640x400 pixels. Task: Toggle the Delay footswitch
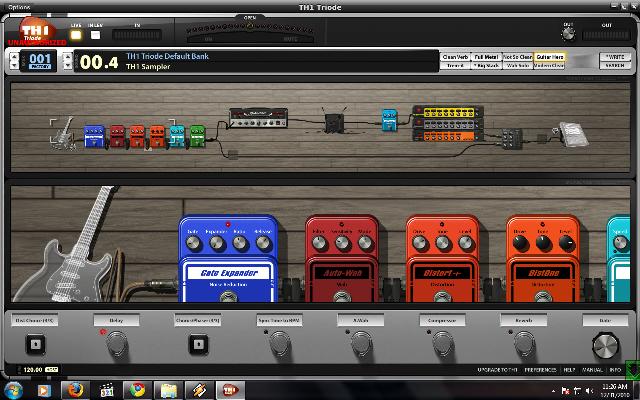117,343
